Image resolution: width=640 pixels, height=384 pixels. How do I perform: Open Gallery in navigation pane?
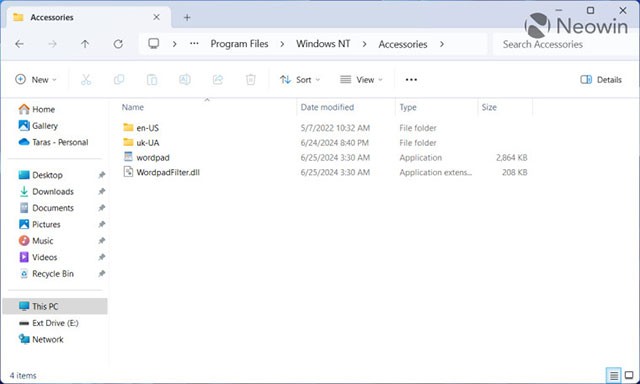[x=38, y=126]
